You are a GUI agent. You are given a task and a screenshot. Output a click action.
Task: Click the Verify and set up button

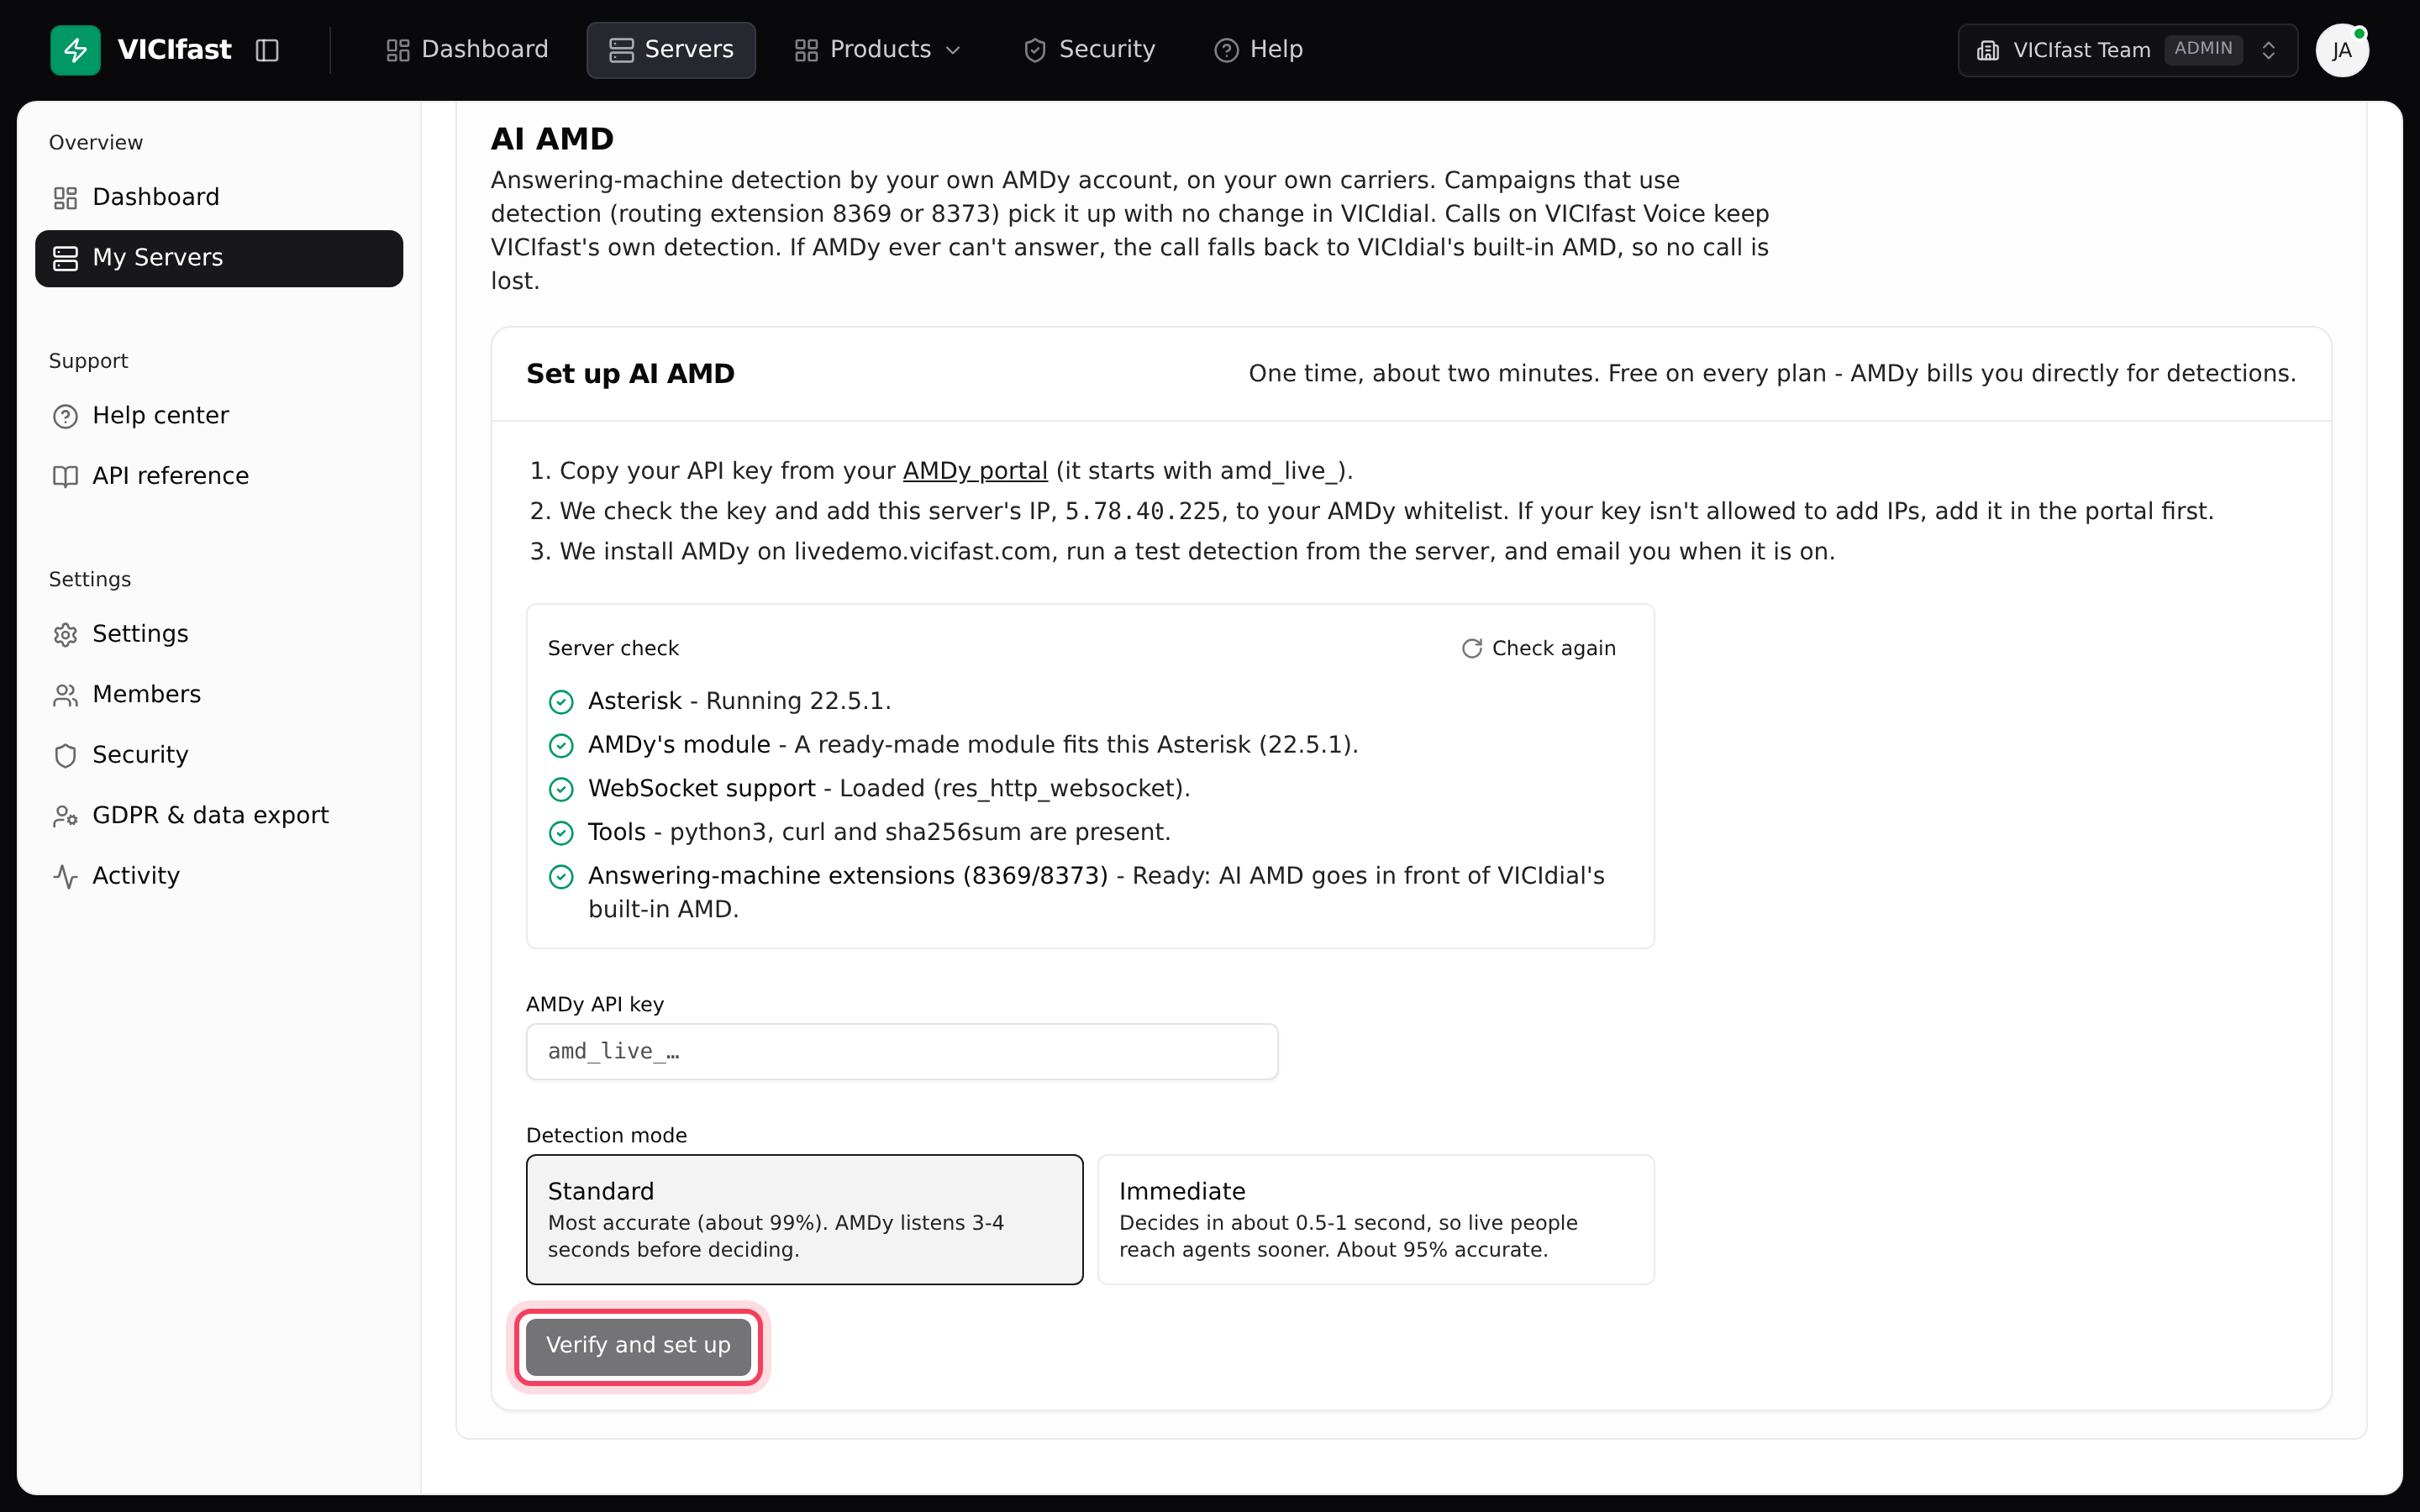638,1346
